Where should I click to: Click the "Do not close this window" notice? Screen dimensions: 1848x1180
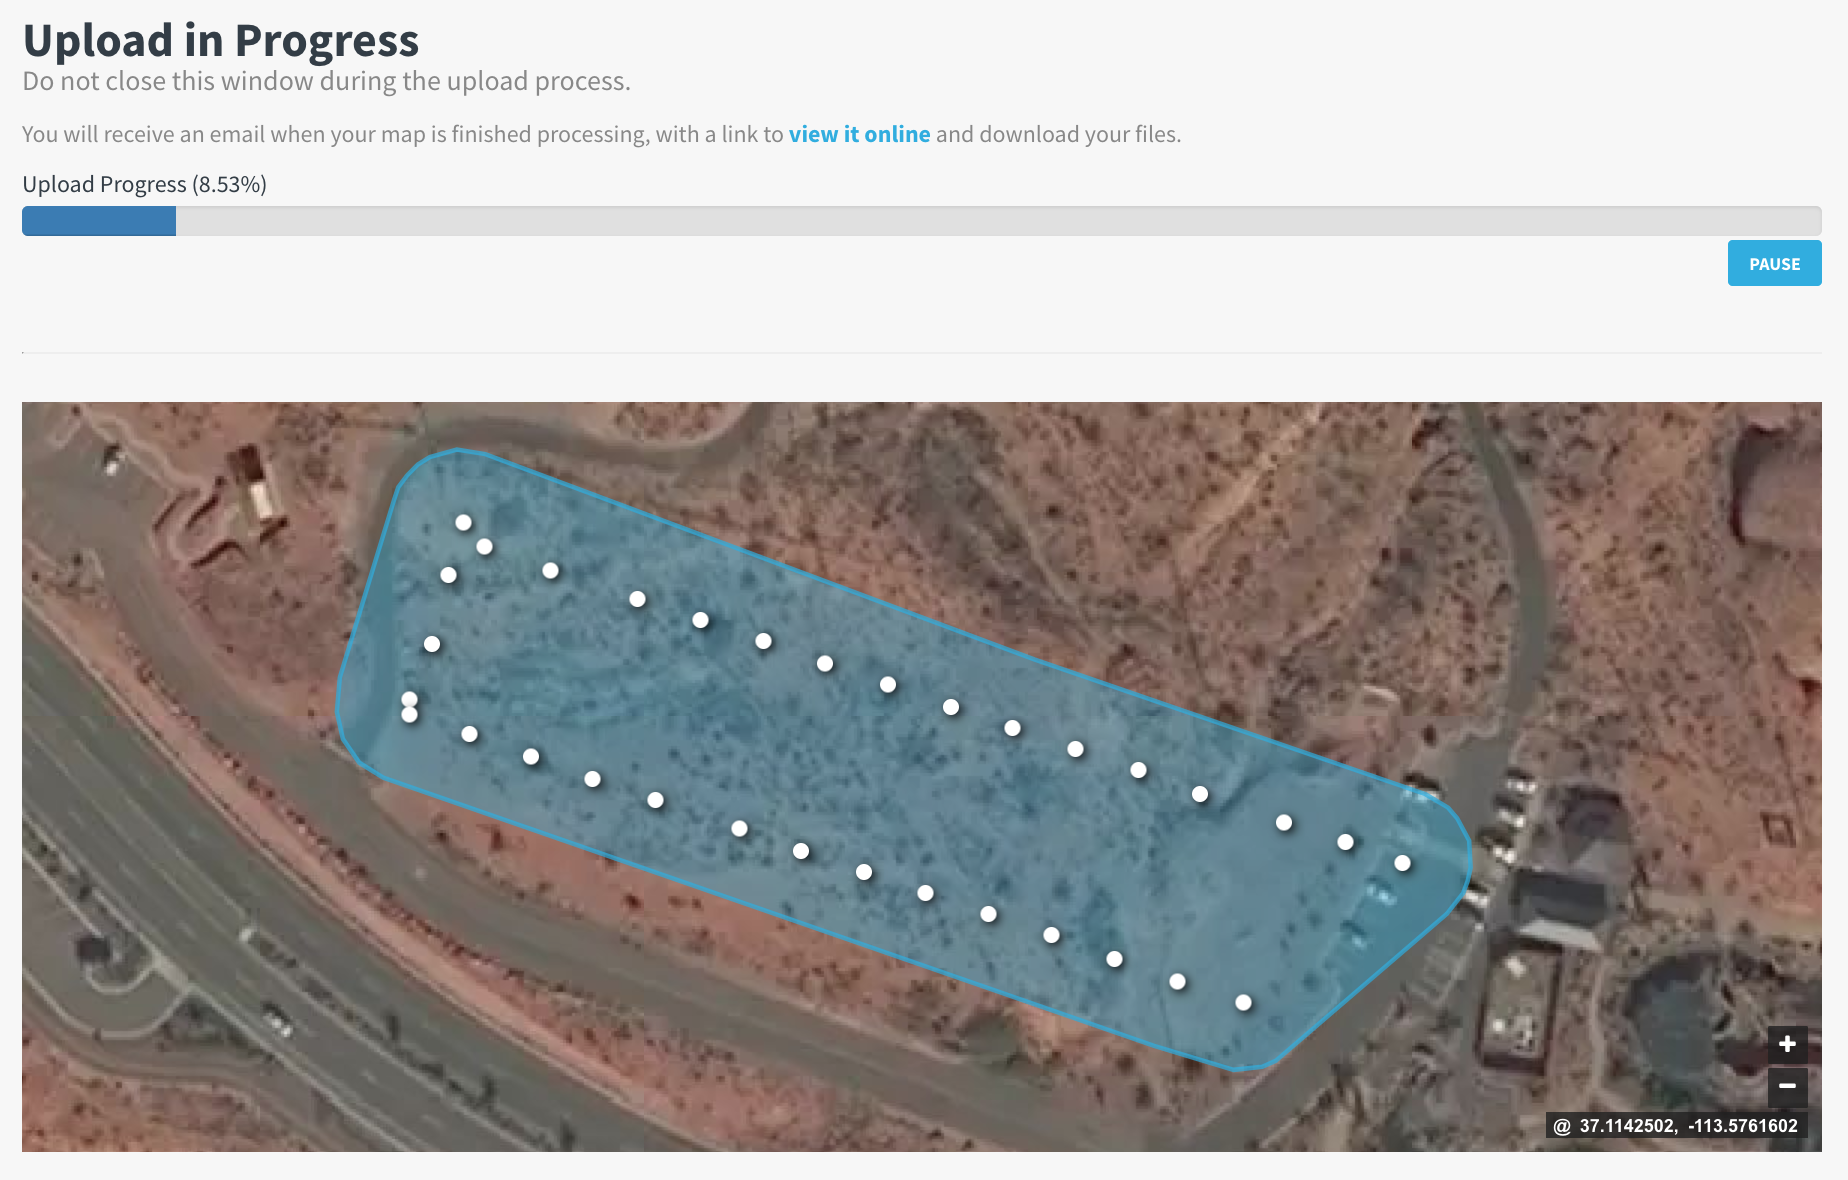(326, 81)
